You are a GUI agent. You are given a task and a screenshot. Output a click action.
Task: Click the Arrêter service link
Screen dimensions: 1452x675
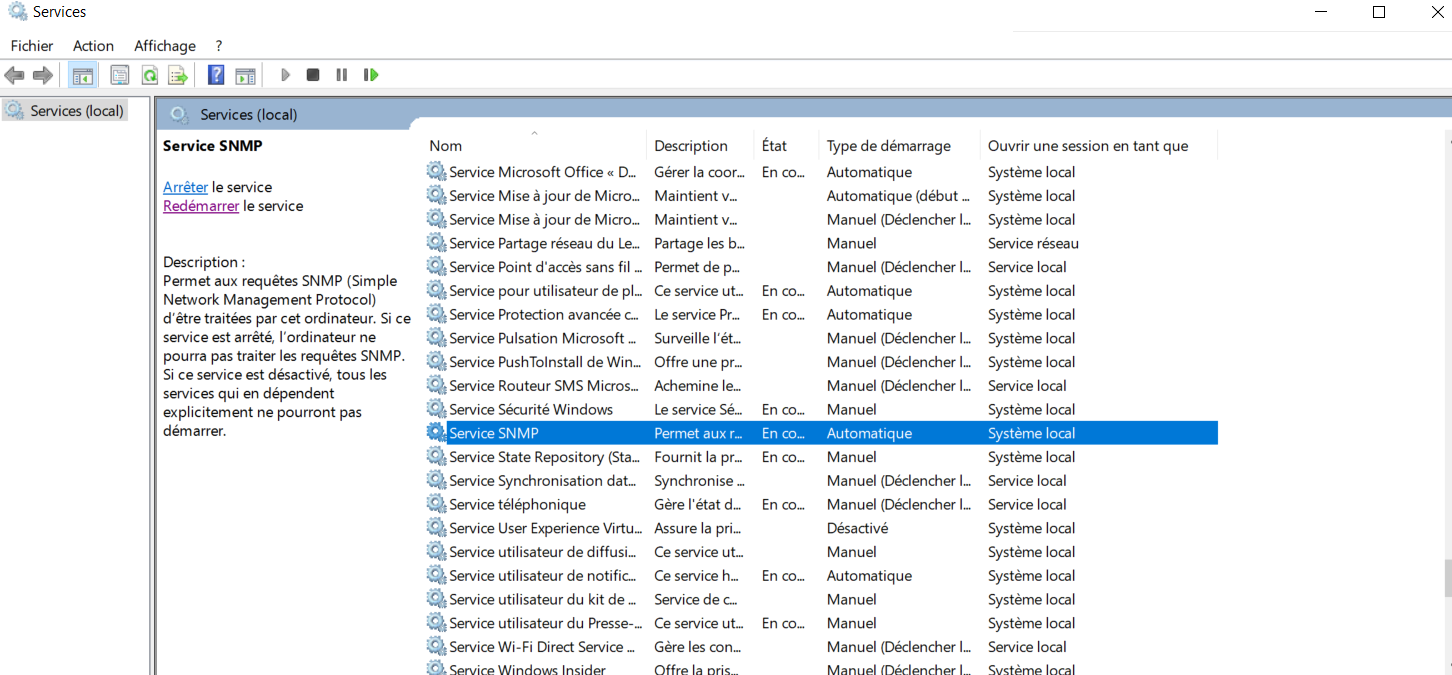point(185,187)
